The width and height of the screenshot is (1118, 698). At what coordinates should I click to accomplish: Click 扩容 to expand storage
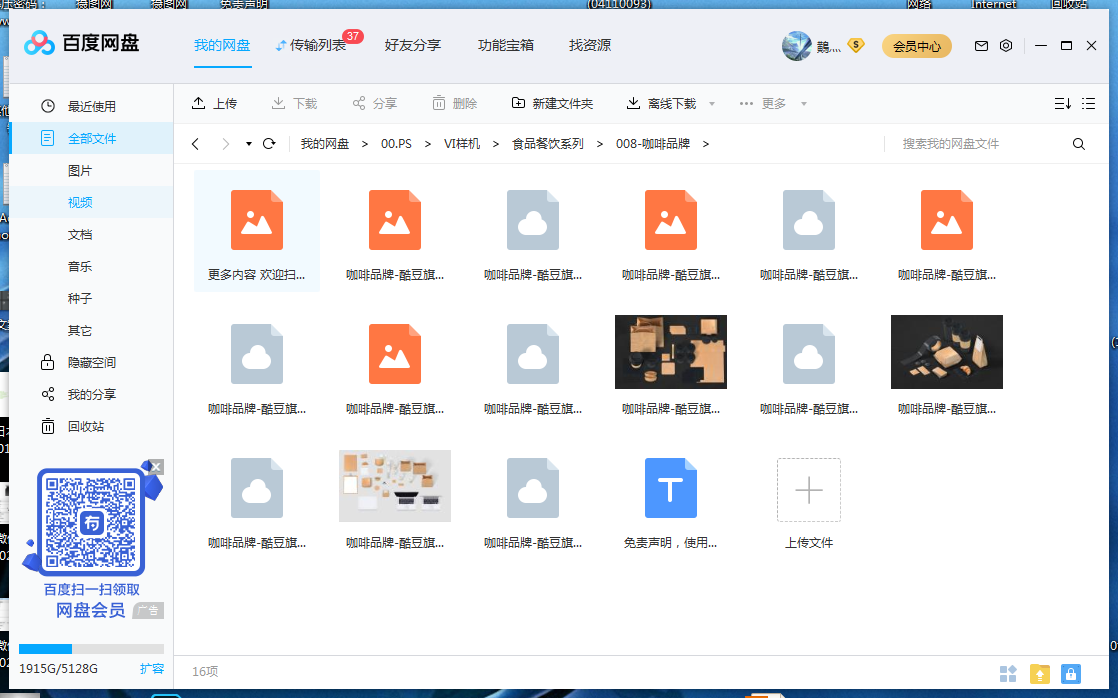(152, 669)
